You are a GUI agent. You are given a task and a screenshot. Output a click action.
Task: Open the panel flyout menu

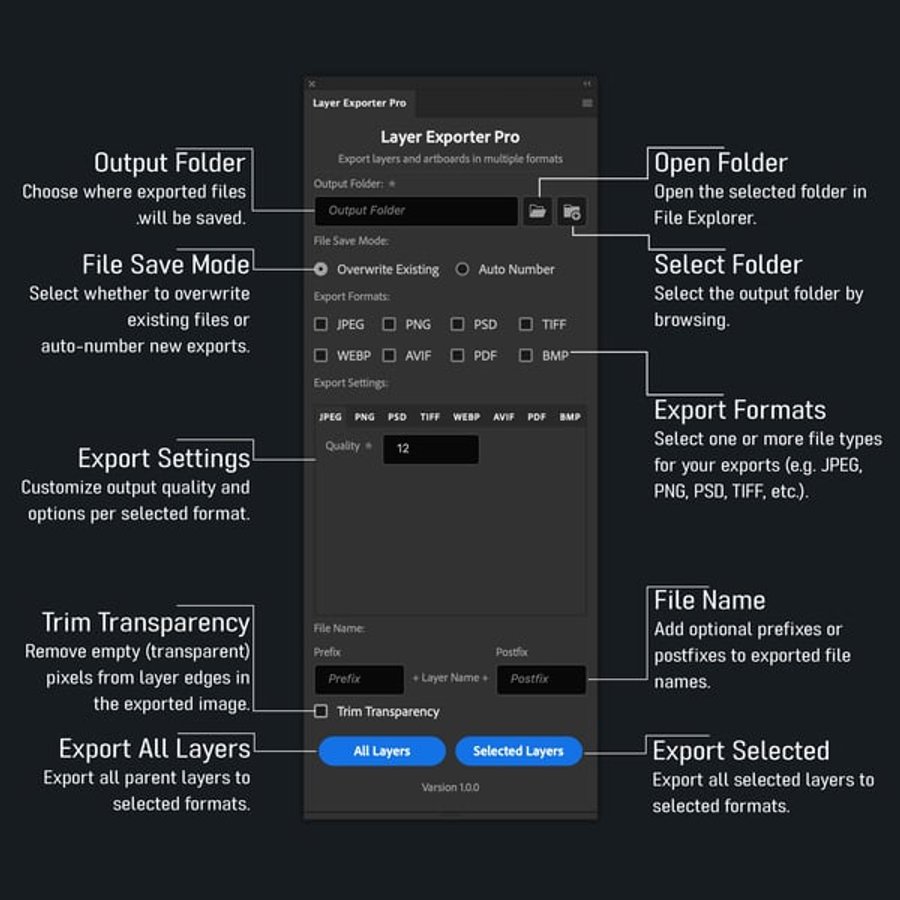[585, 102]
